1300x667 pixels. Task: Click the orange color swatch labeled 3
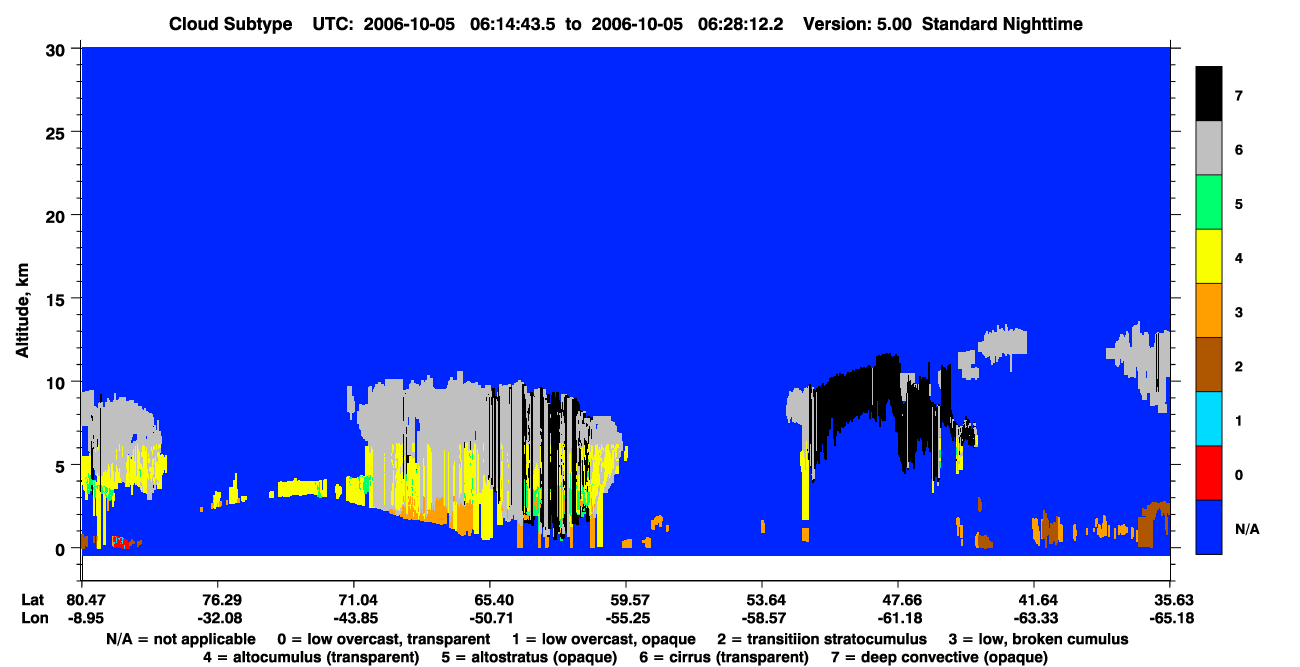click(x=1209, y=311)
